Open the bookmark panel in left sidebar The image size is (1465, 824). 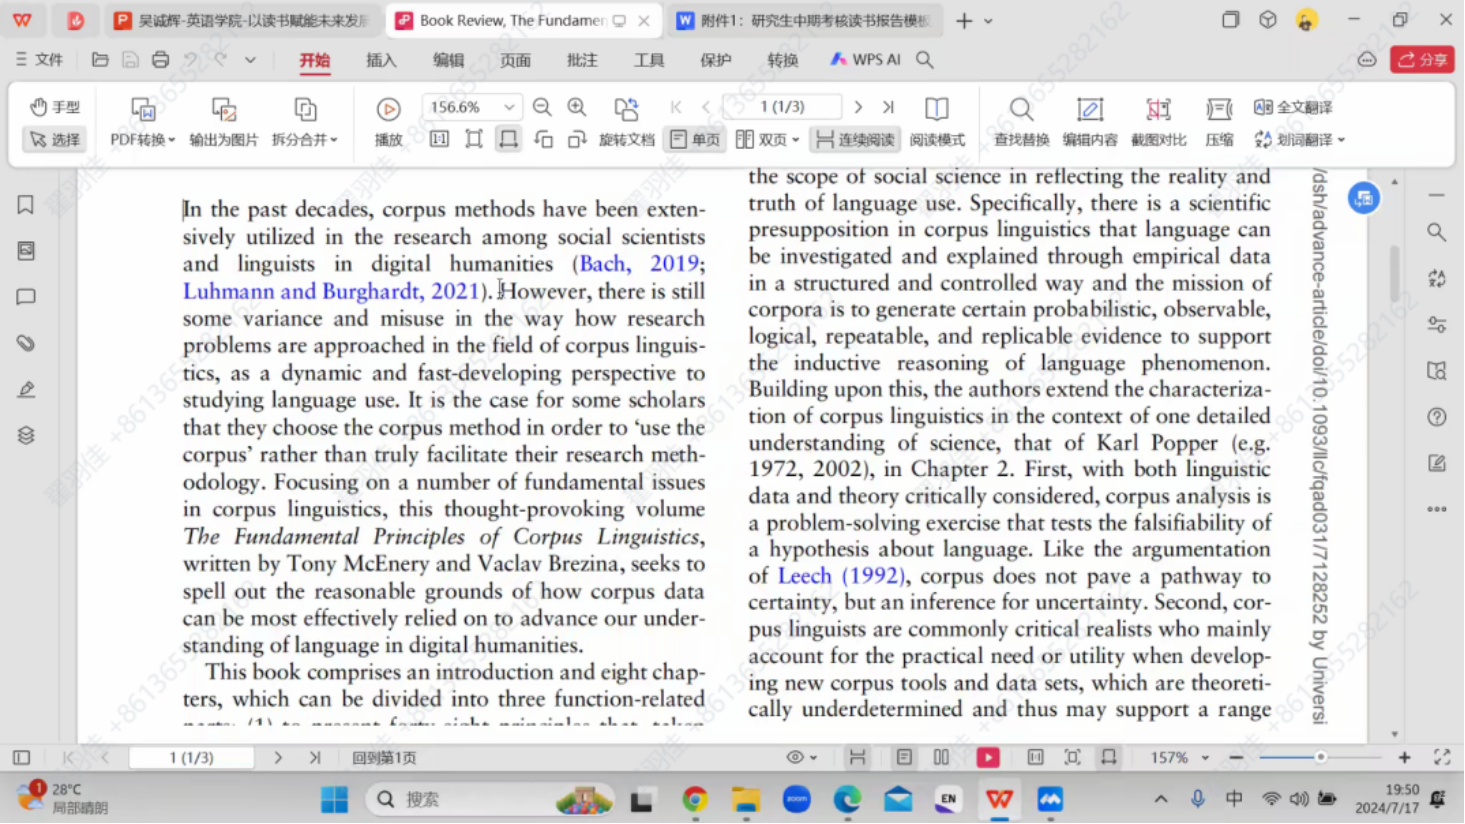26,205
